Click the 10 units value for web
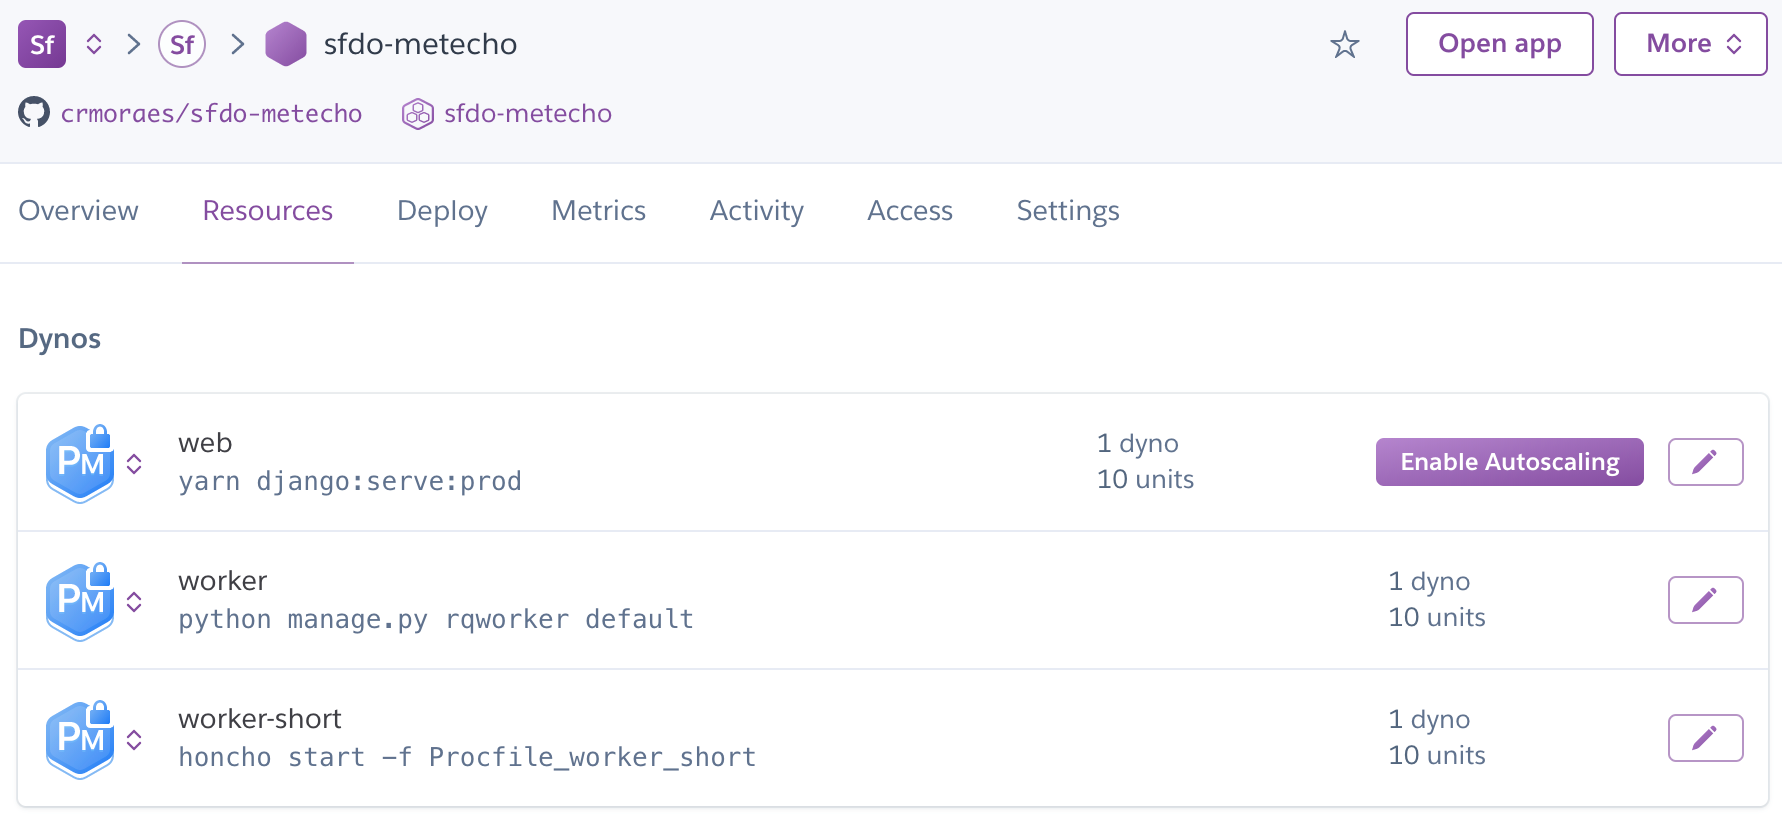 1146,479
